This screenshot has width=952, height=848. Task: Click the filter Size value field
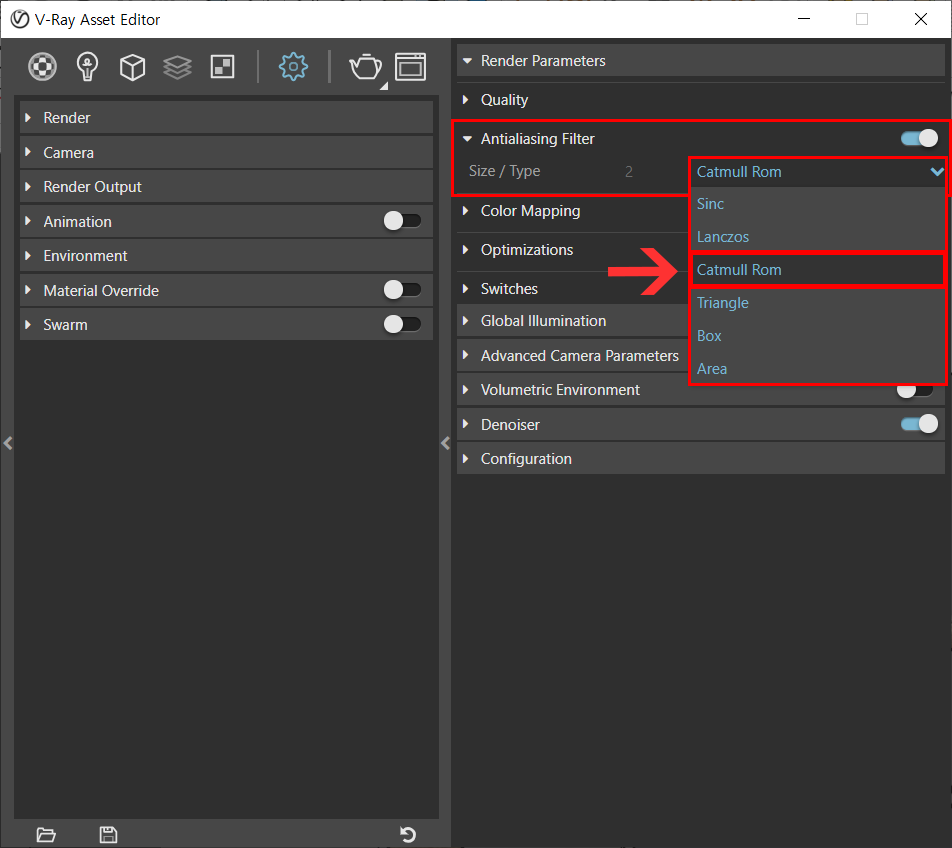629,172
